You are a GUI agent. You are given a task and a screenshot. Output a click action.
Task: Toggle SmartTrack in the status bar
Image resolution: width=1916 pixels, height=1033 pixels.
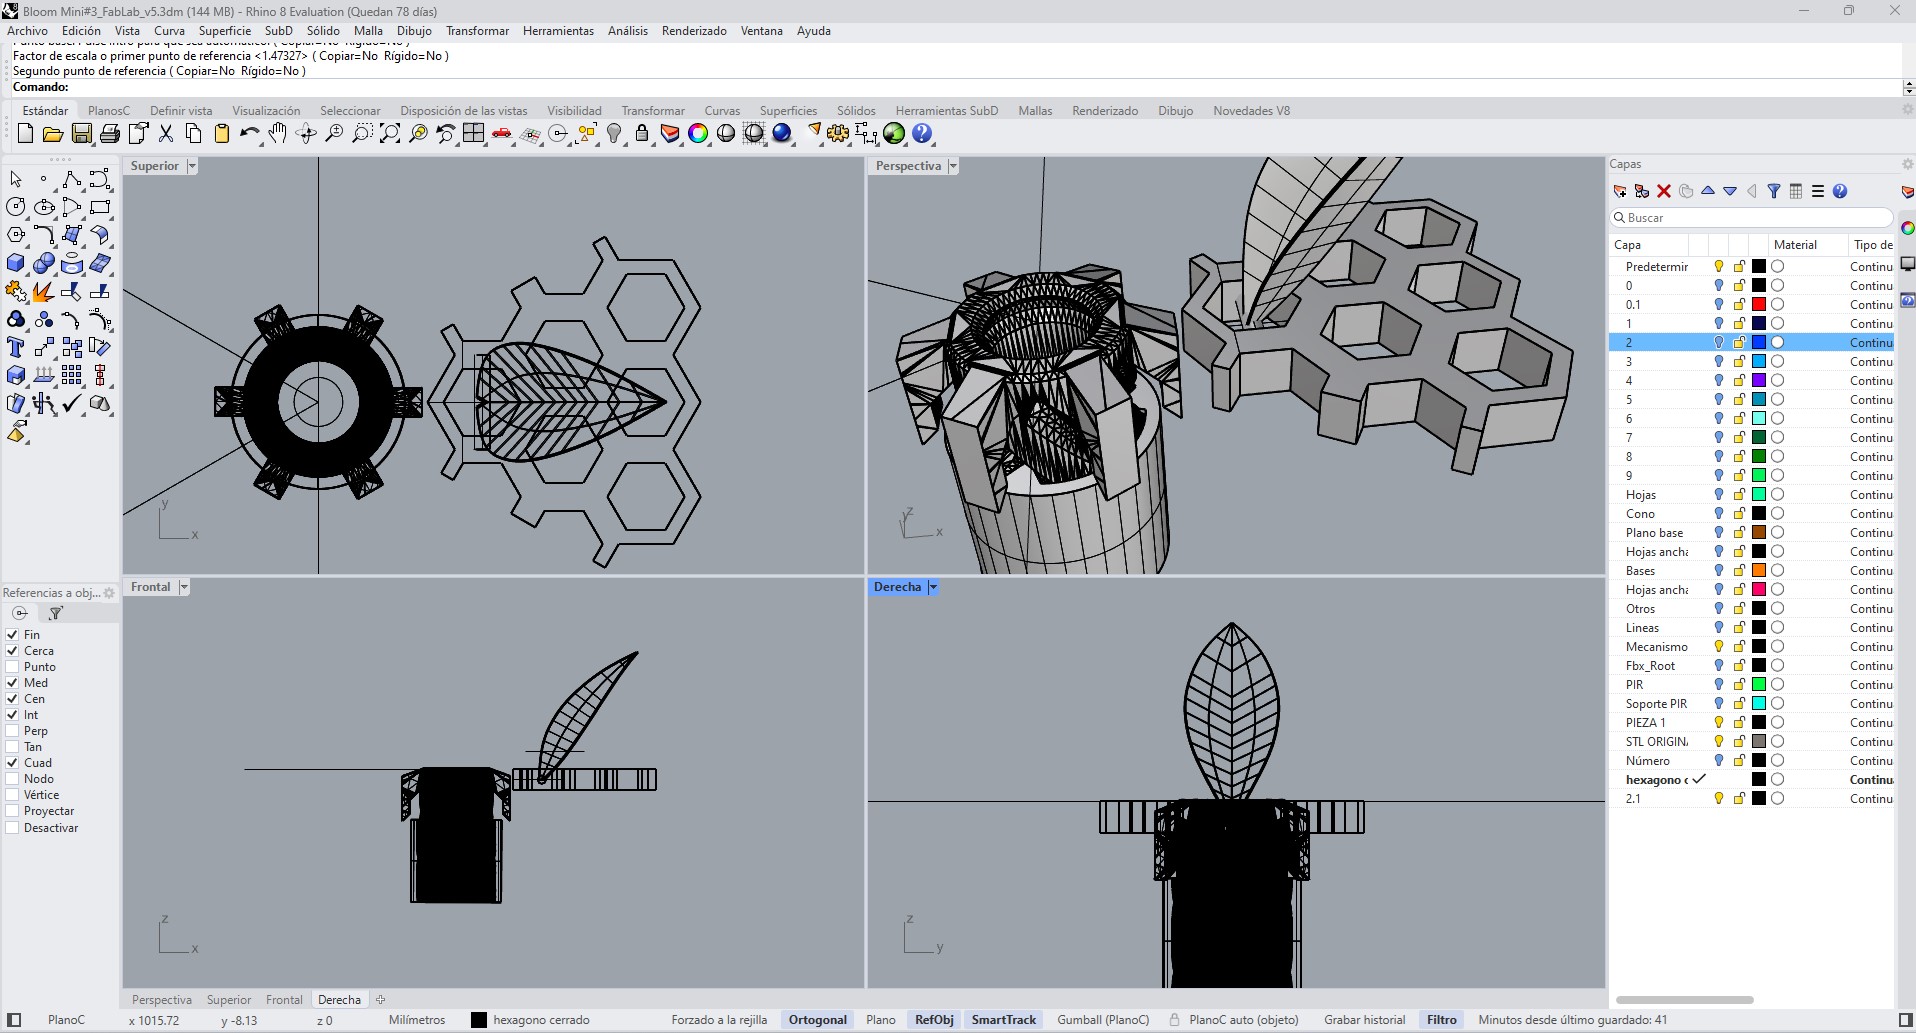[1004, 1020]
